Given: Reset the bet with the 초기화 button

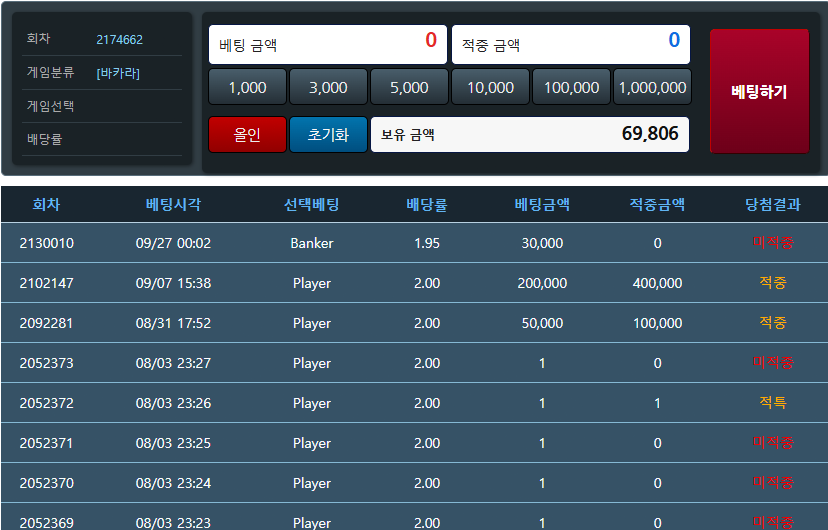Looking at the screenshot, I should [328, 135].
